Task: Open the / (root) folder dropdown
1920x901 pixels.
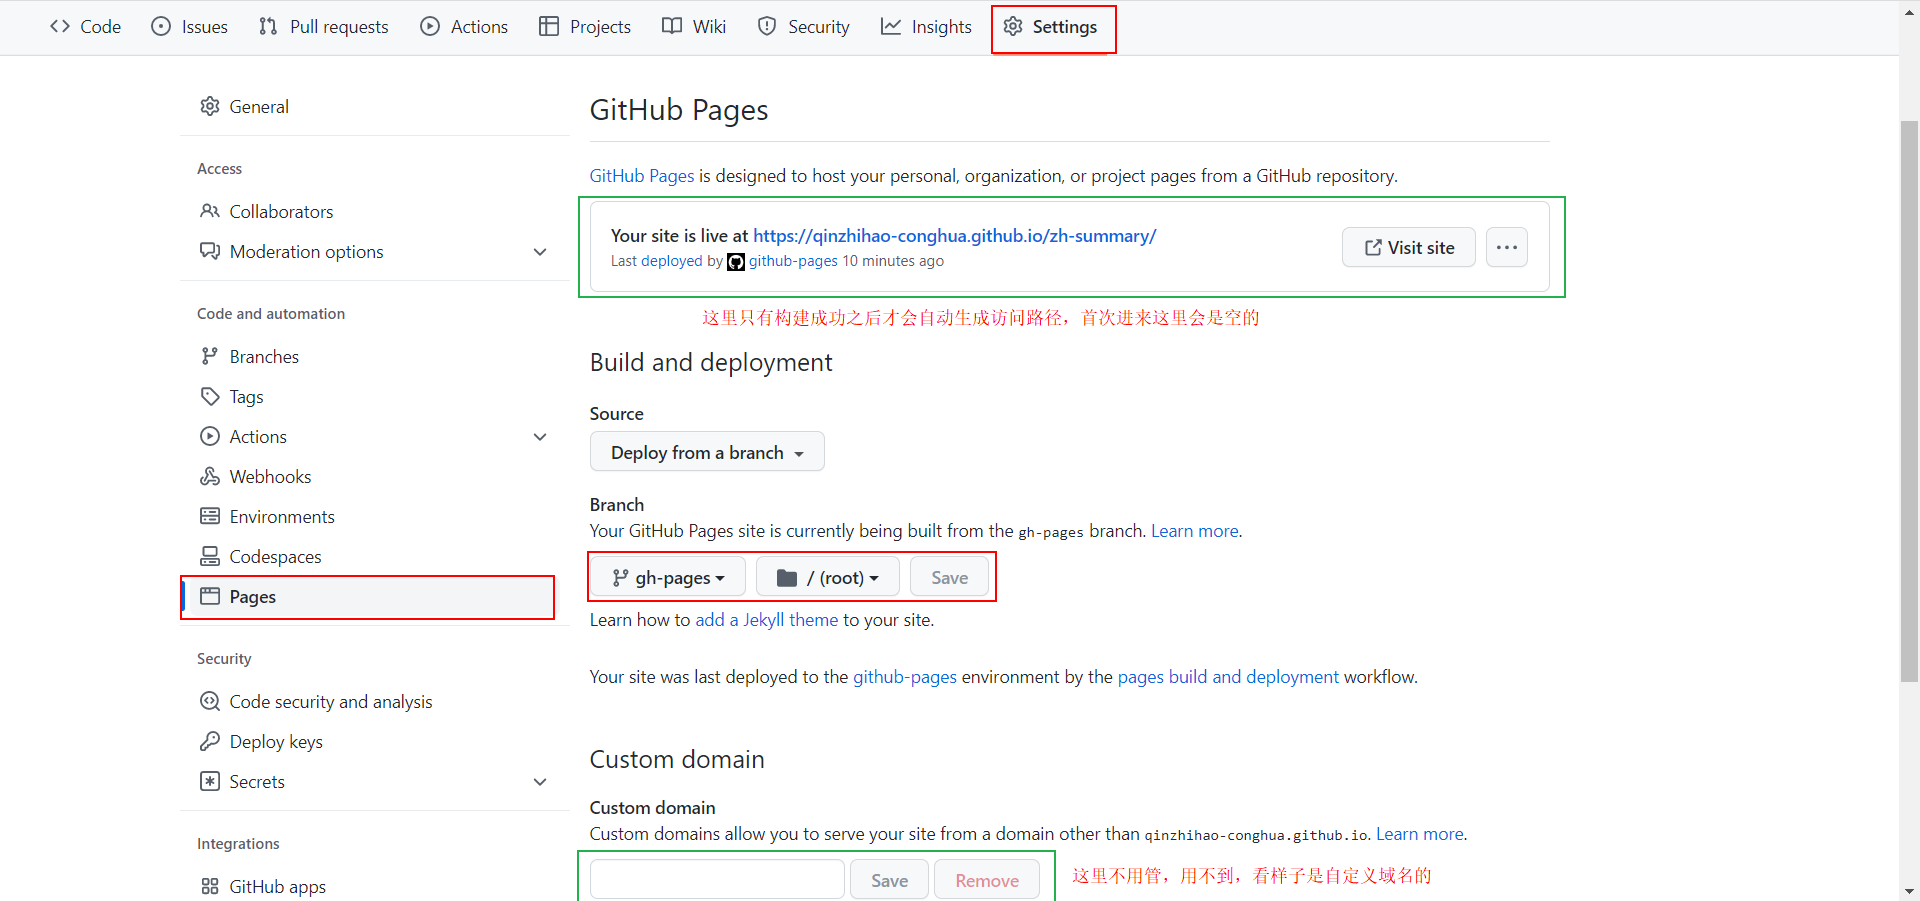Action: [x=828, y=577]
